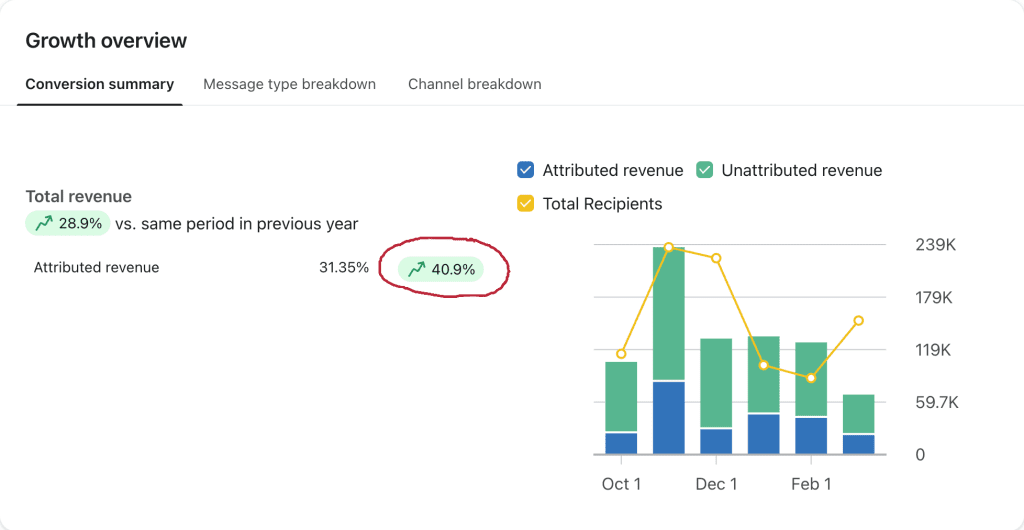The height and width of the screenshot is (530, 1024).
Task: Switch to Channel breakdown tab
Action: pyautogui.click(x=474, y=84)
